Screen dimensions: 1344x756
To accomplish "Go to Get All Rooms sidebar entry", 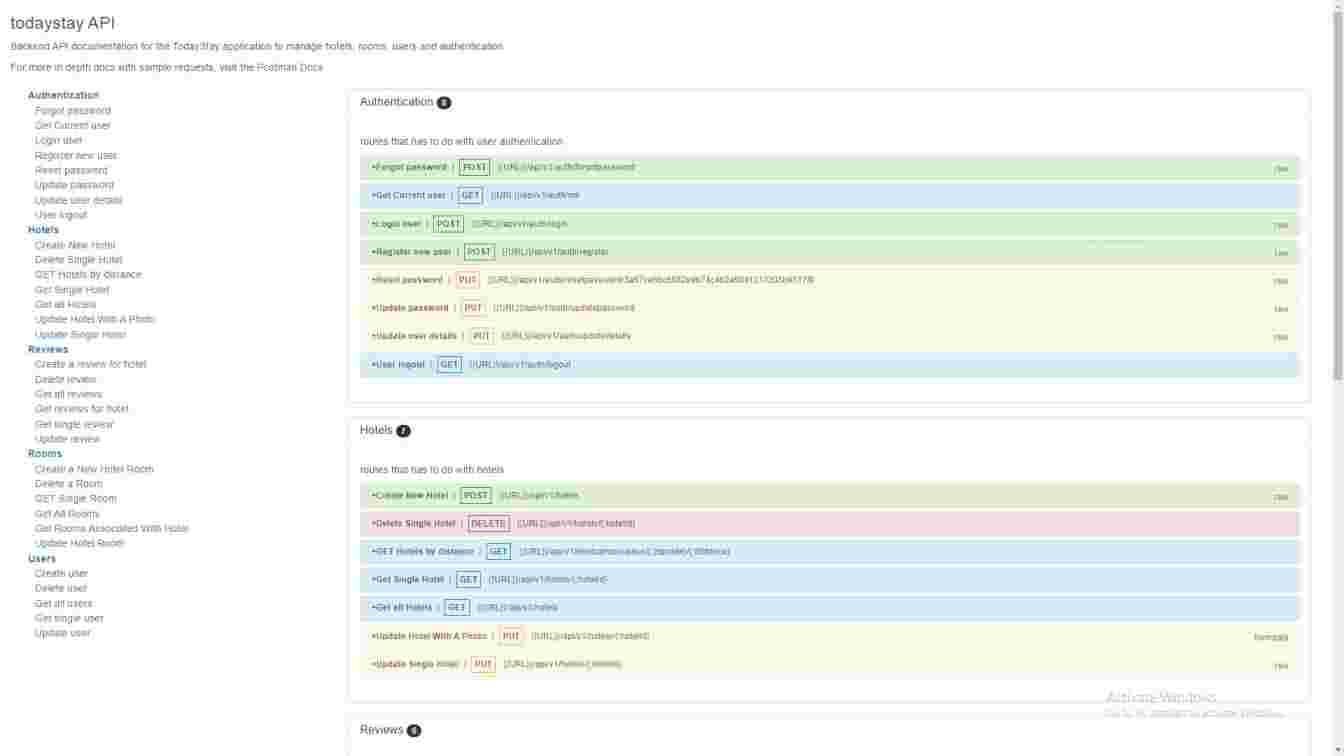I will [x=67, y=513].
